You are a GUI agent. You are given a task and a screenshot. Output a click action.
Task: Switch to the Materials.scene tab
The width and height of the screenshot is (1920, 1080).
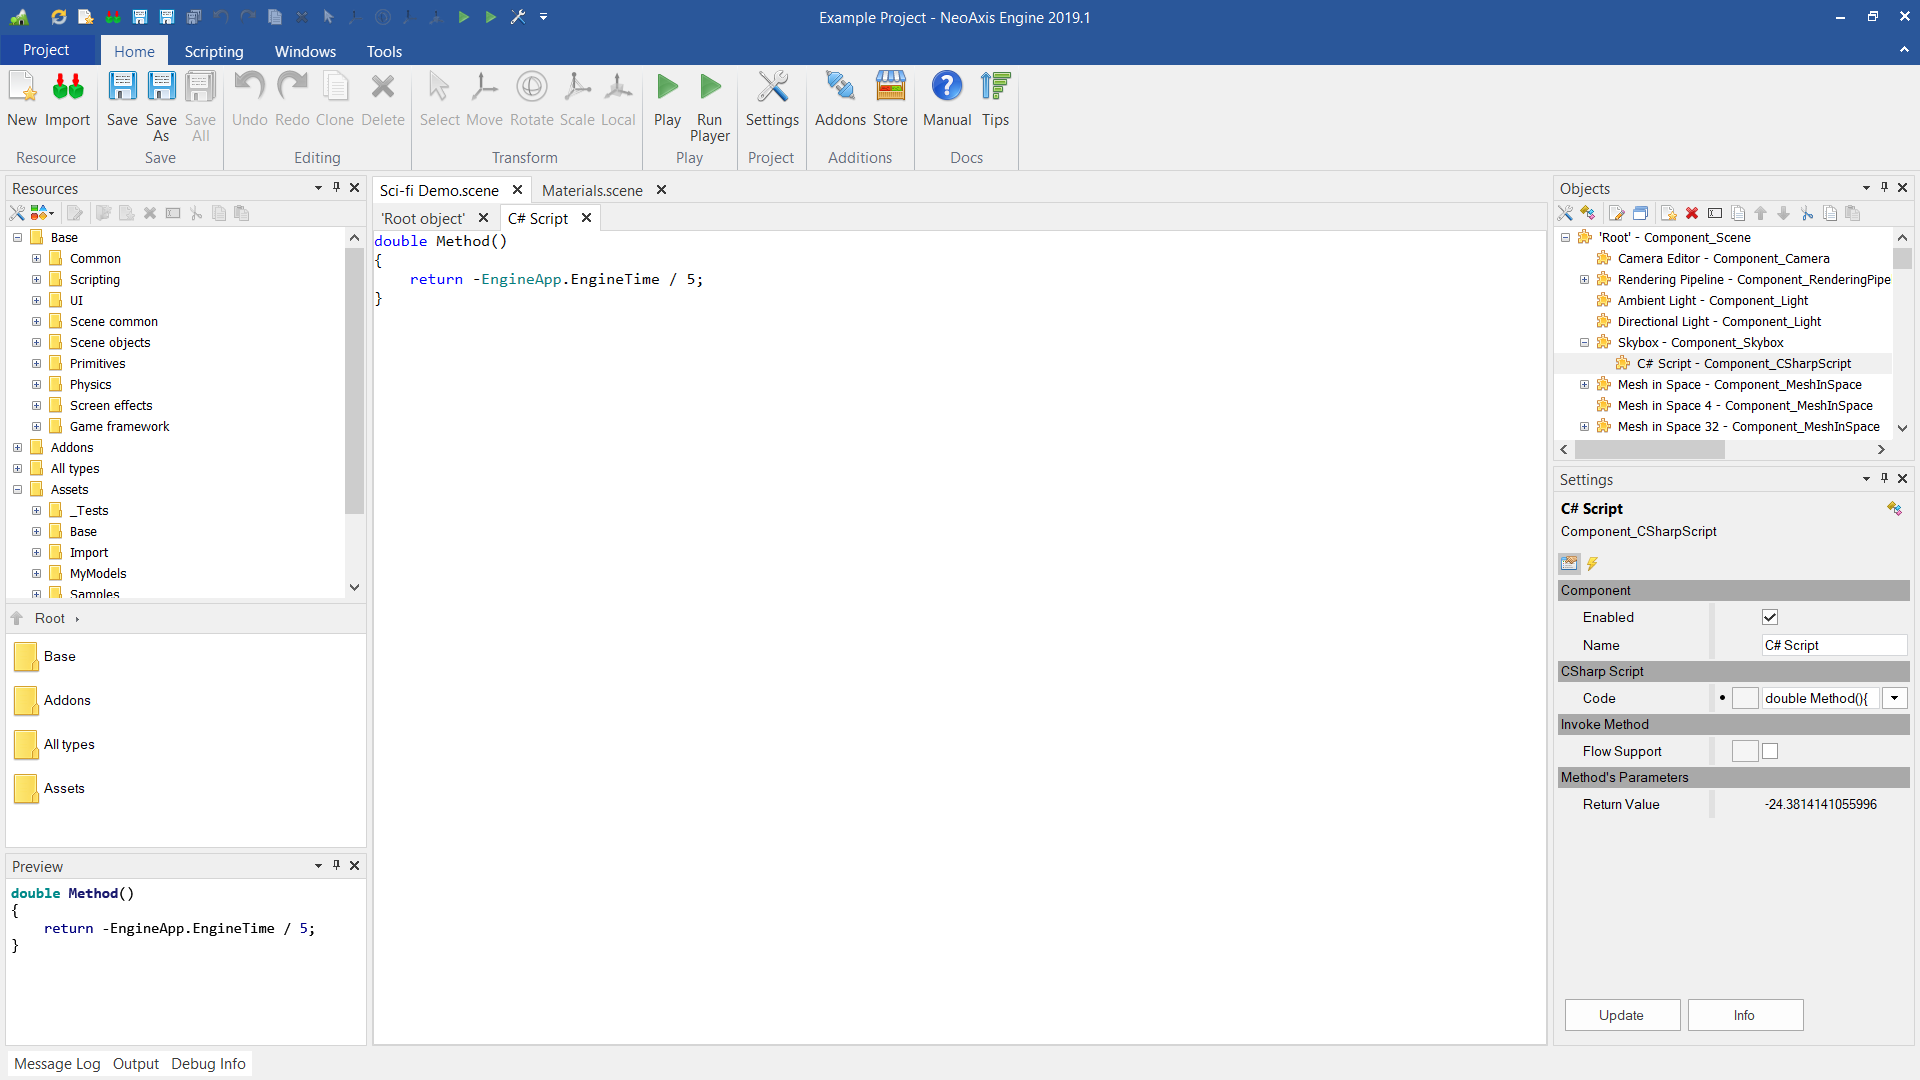(591, 190)
